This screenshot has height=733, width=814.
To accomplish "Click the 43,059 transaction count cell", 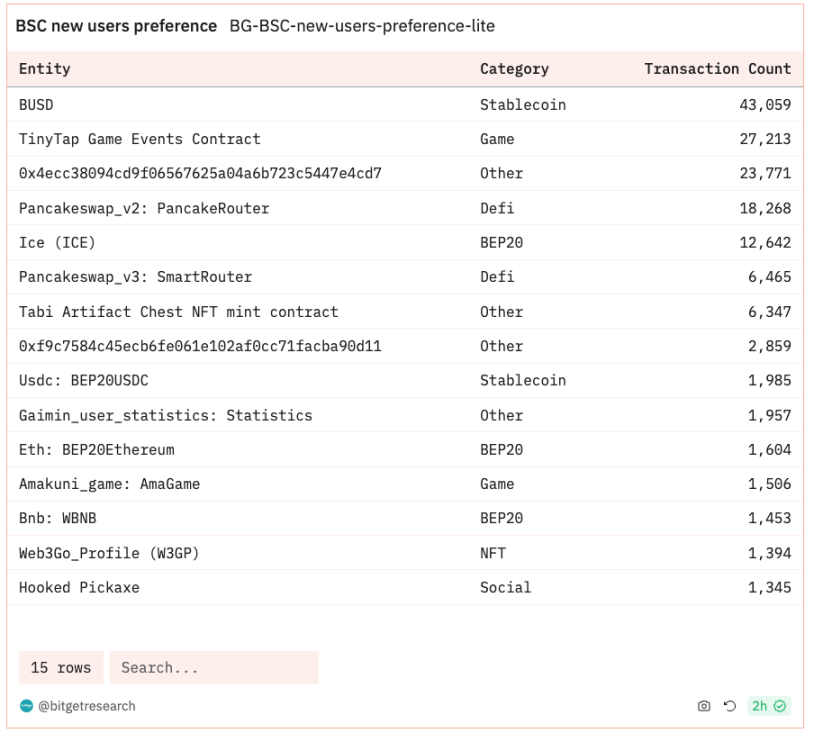I will coord(765,105).
